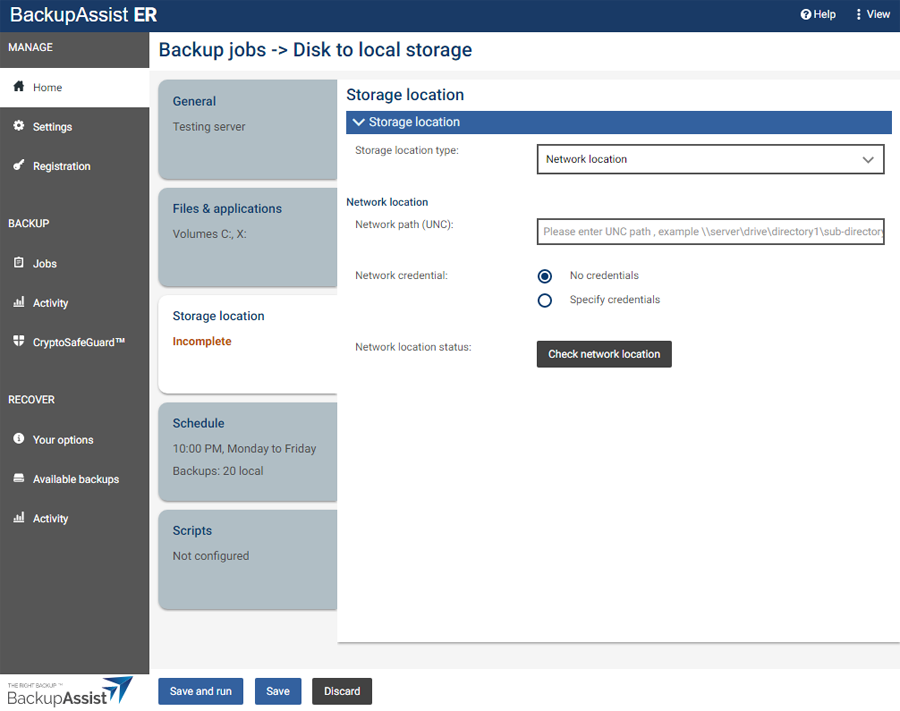Screen dimensions: 900x711
Task: Open Your options under Recover
Action: 75,440
